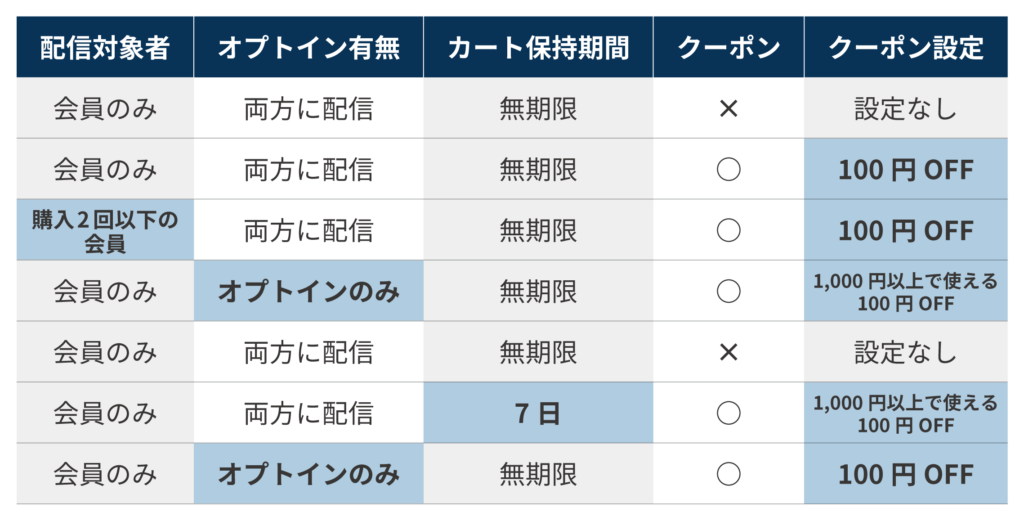Click the 両方に配信 cell in the 7日 row

click(308, 413)
